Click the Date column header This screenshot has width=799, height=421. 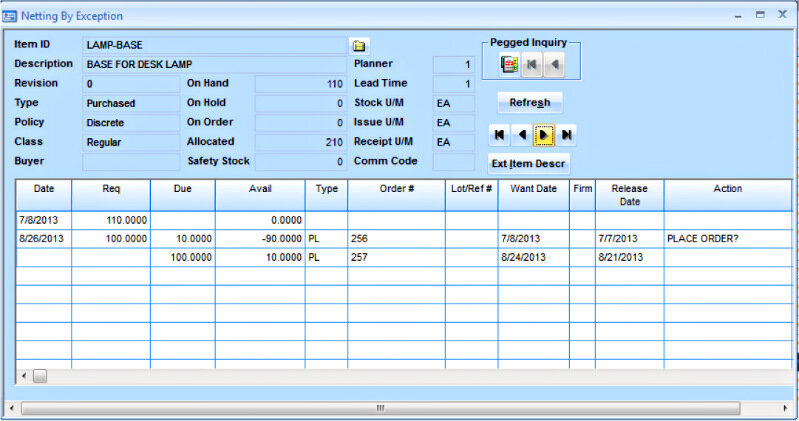pyautogui.click(x=44, y=188)
